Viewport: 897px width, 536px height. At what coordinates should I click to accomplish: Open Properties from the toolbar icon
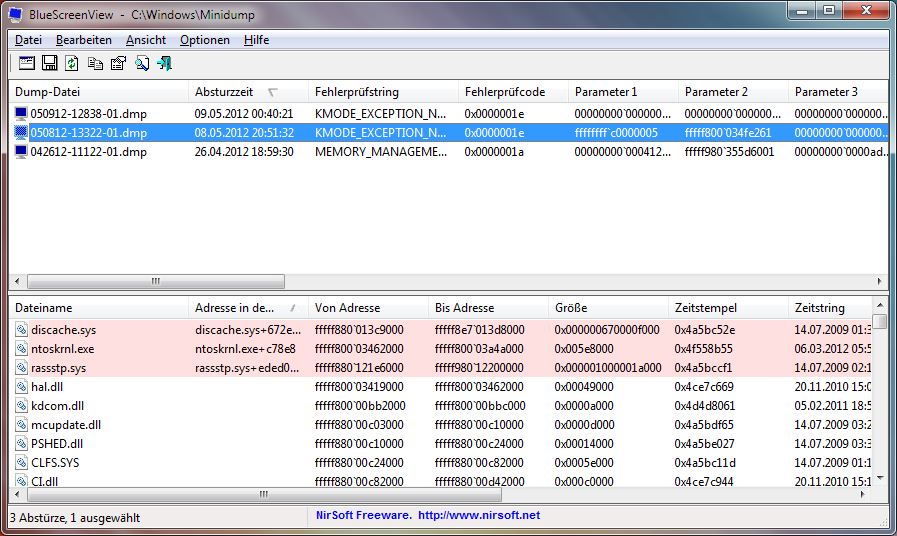(118, 63)
